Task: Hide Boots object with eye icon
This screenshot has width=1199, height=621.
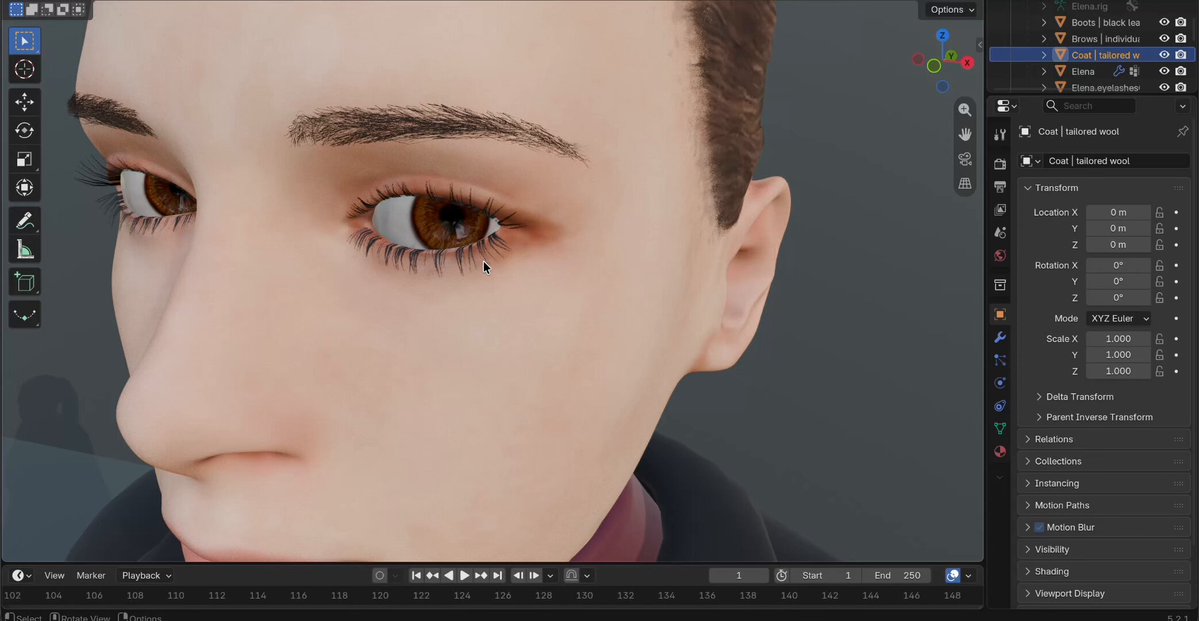Action: point(1164,22)
